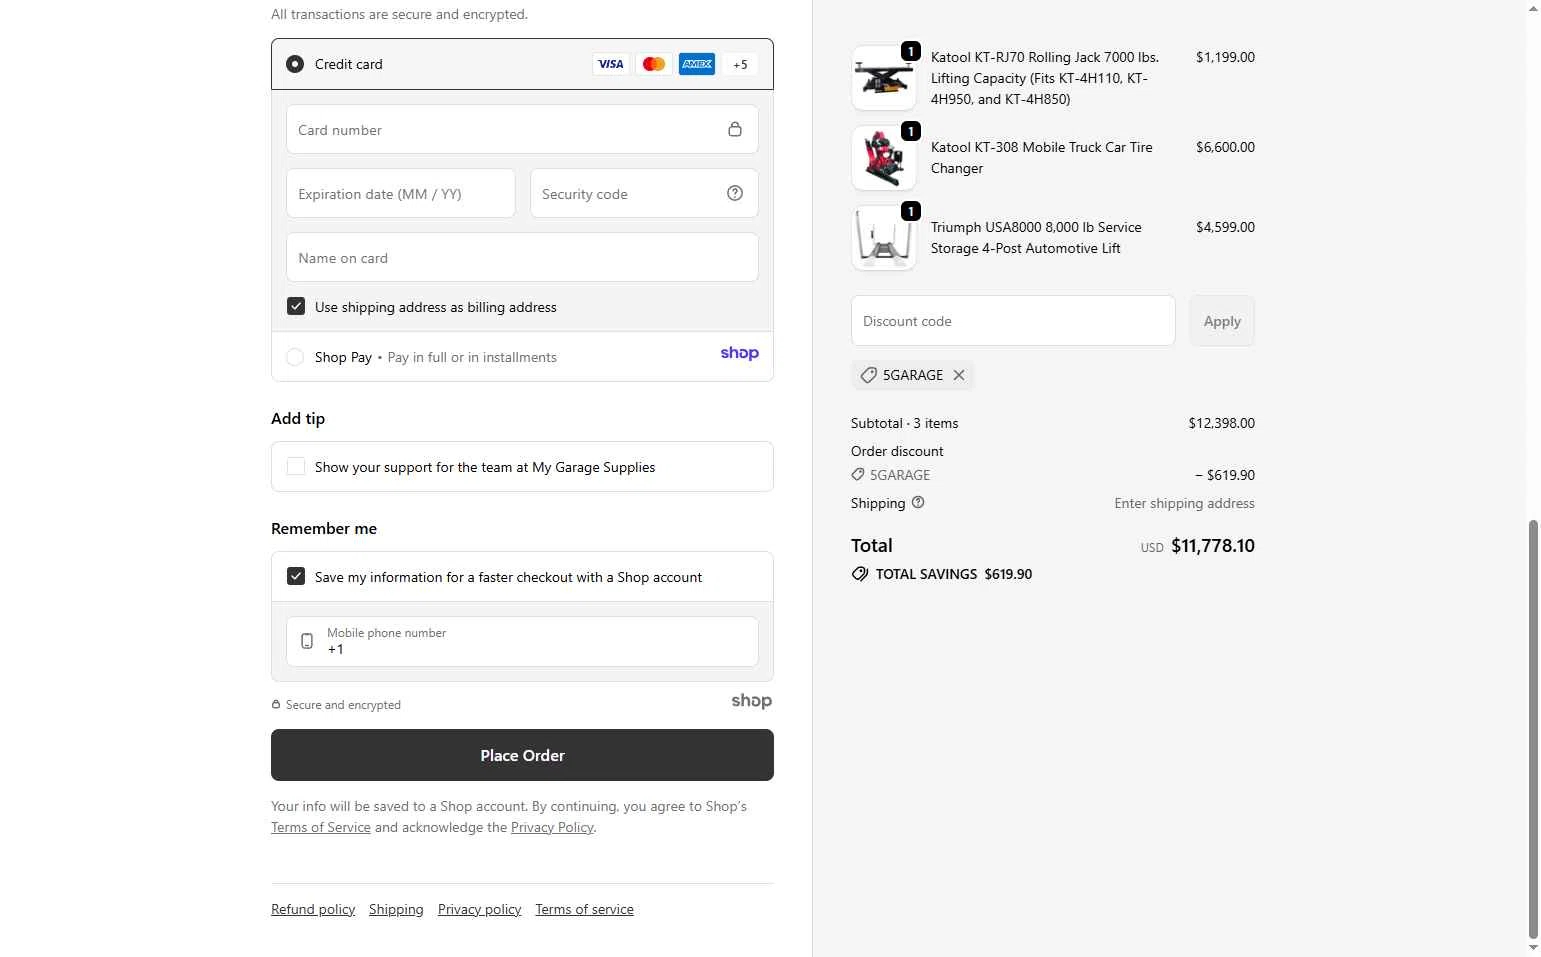1541x957 pixels.
Task: Click the Visa card icon
Action: [610, 64]
